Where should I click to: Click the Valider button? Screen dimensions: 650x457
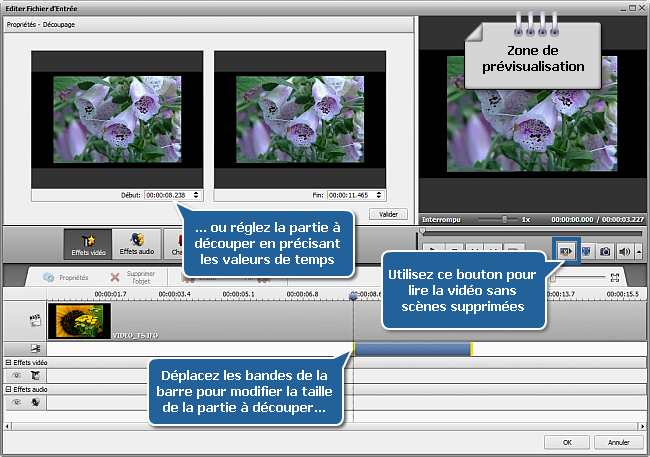[388, 214]
